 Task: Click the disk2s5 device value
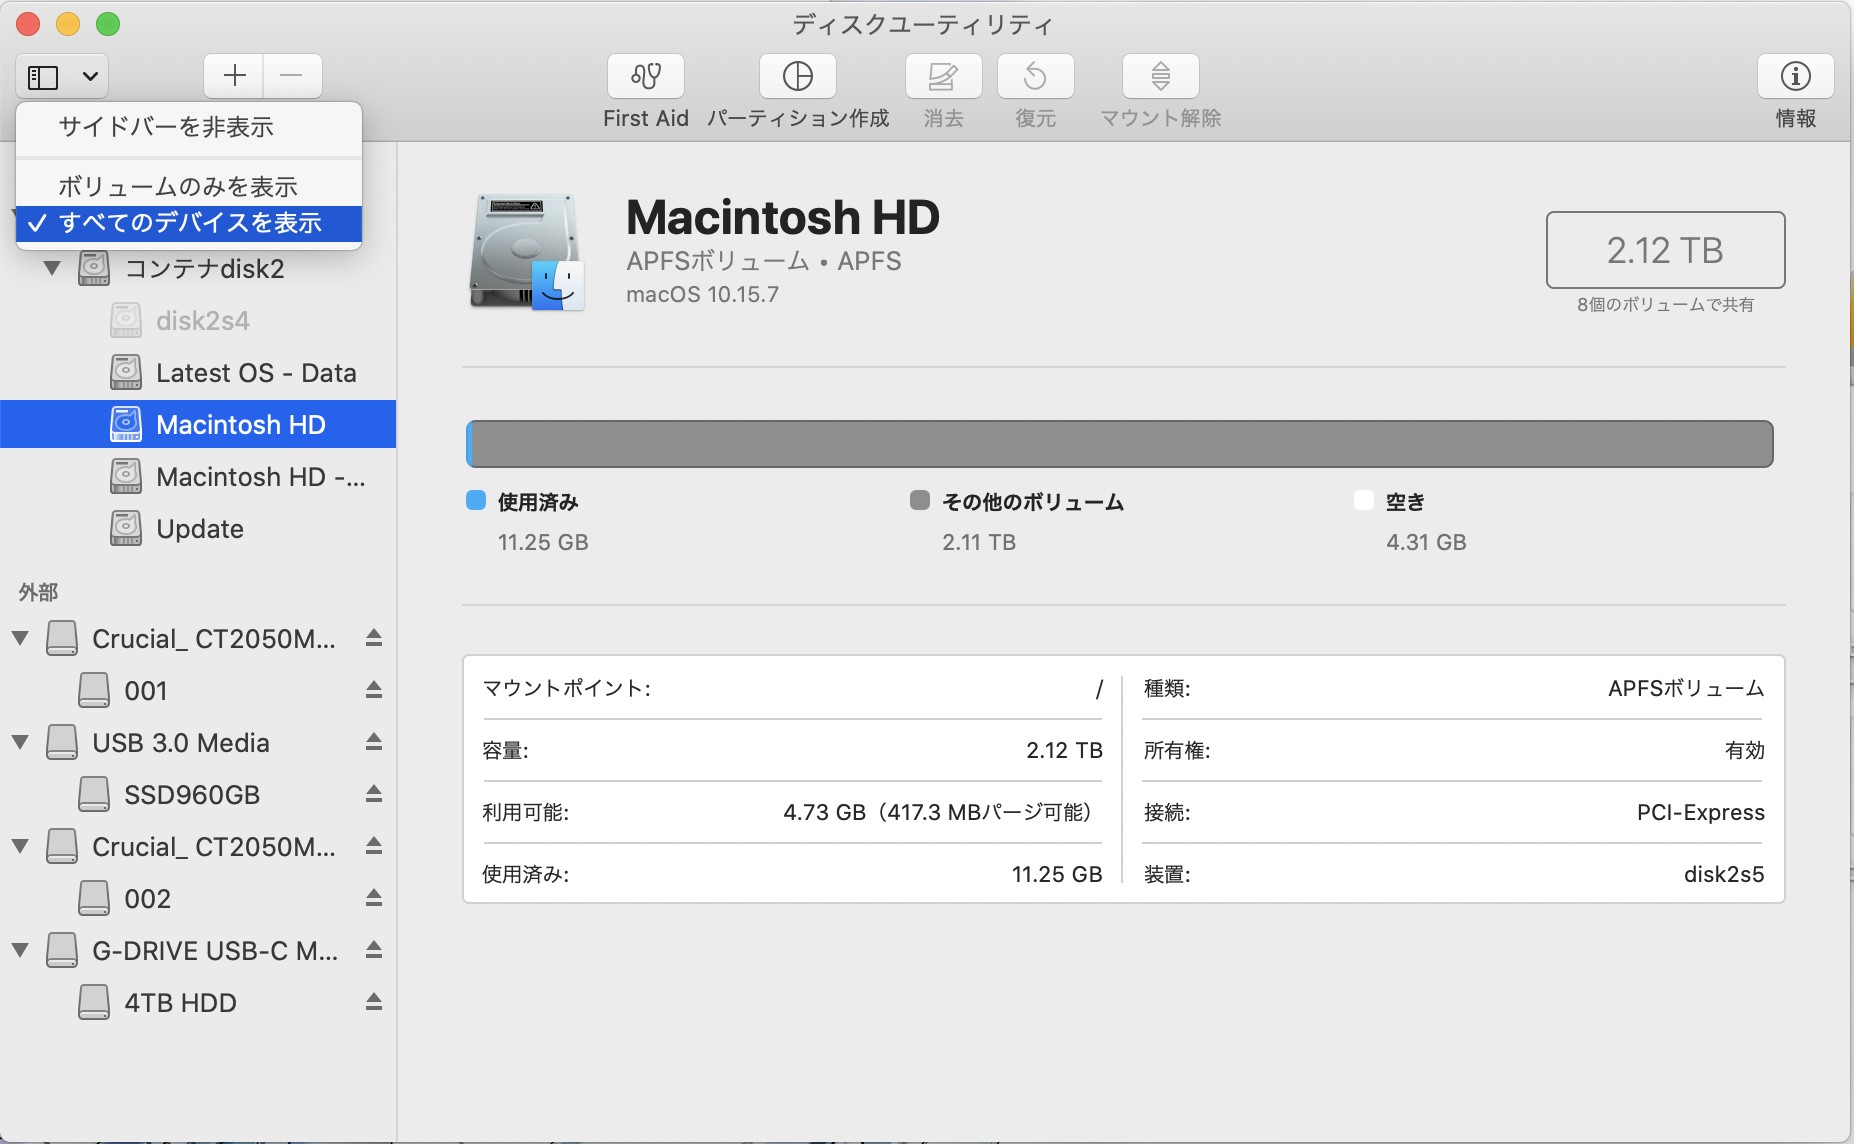tap(1724, 874)
